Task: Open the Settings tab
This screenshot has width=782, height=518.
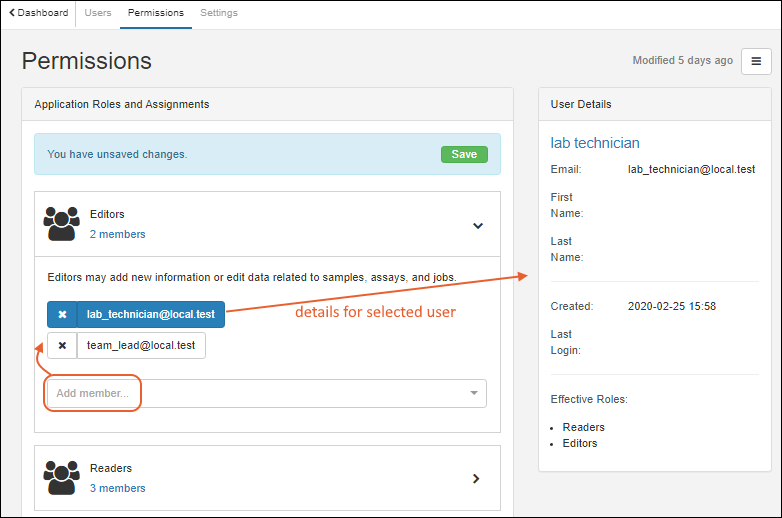Action: (219, 13)
